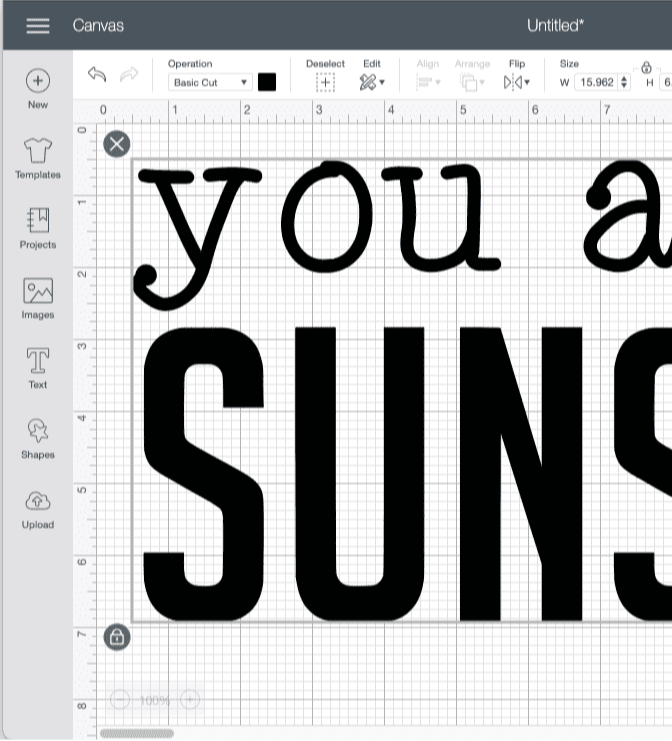Select the Text tool

click(x=37, y=368)
